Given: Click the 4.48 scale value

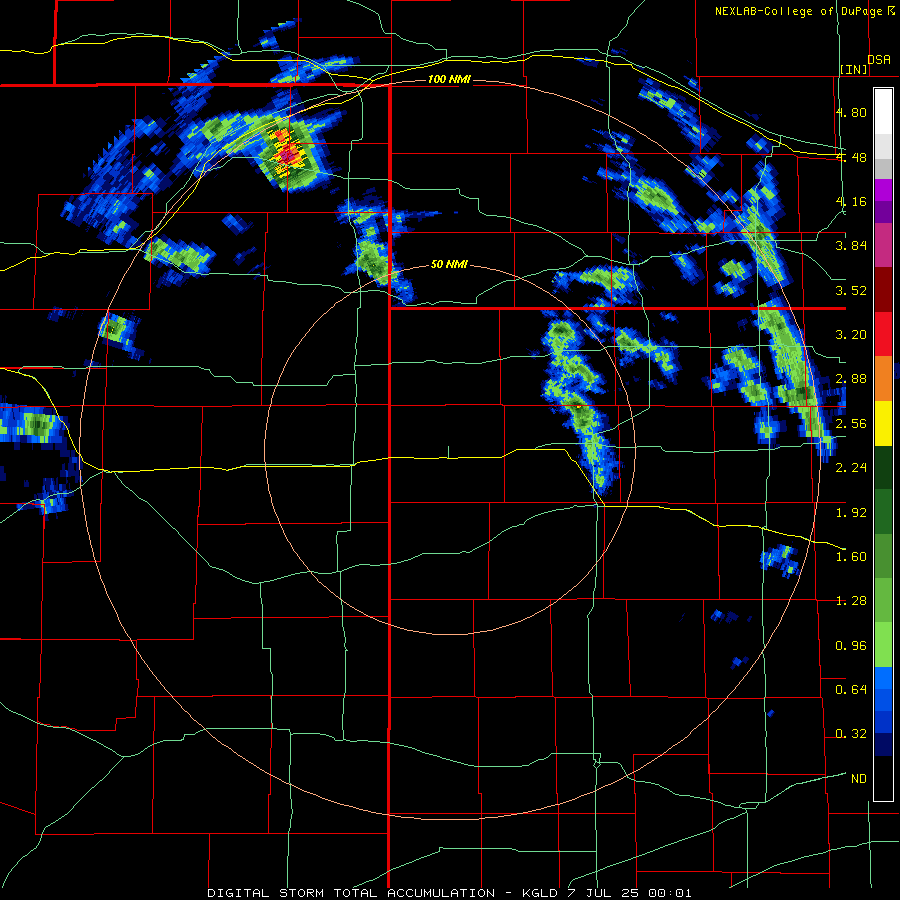Looking at the screenshot, I should pos(851,157).
